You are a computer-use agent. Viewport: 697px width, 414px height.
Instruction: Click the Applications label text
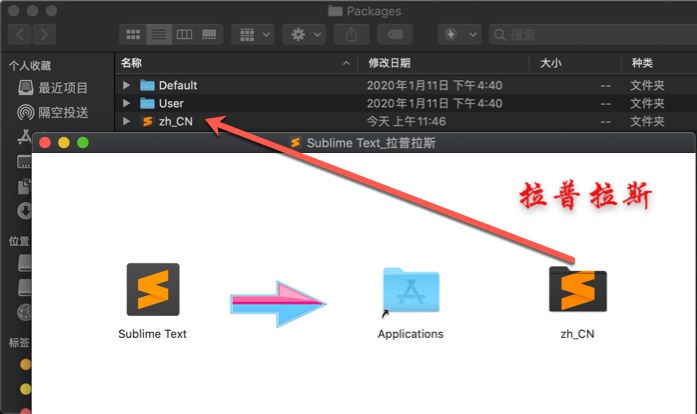411,334
